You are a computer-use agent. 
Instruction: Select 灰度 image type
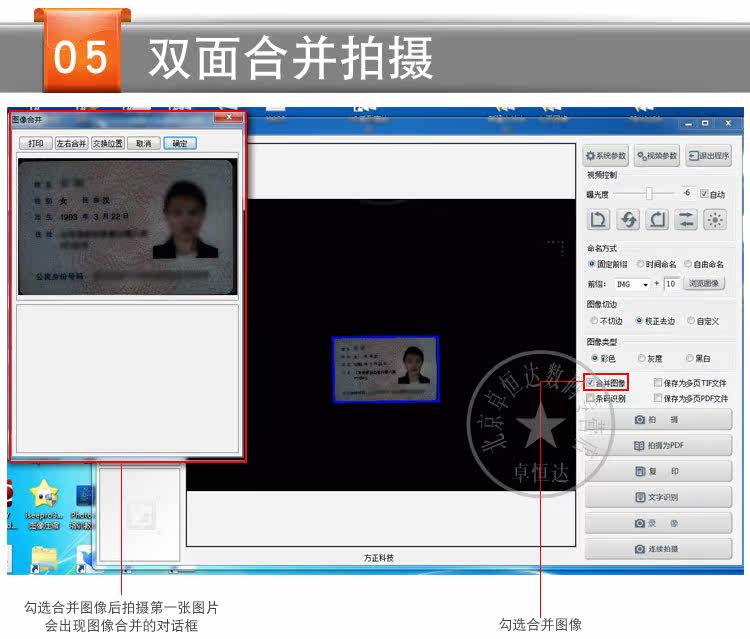pyautogui.click(x=642, y=358)
